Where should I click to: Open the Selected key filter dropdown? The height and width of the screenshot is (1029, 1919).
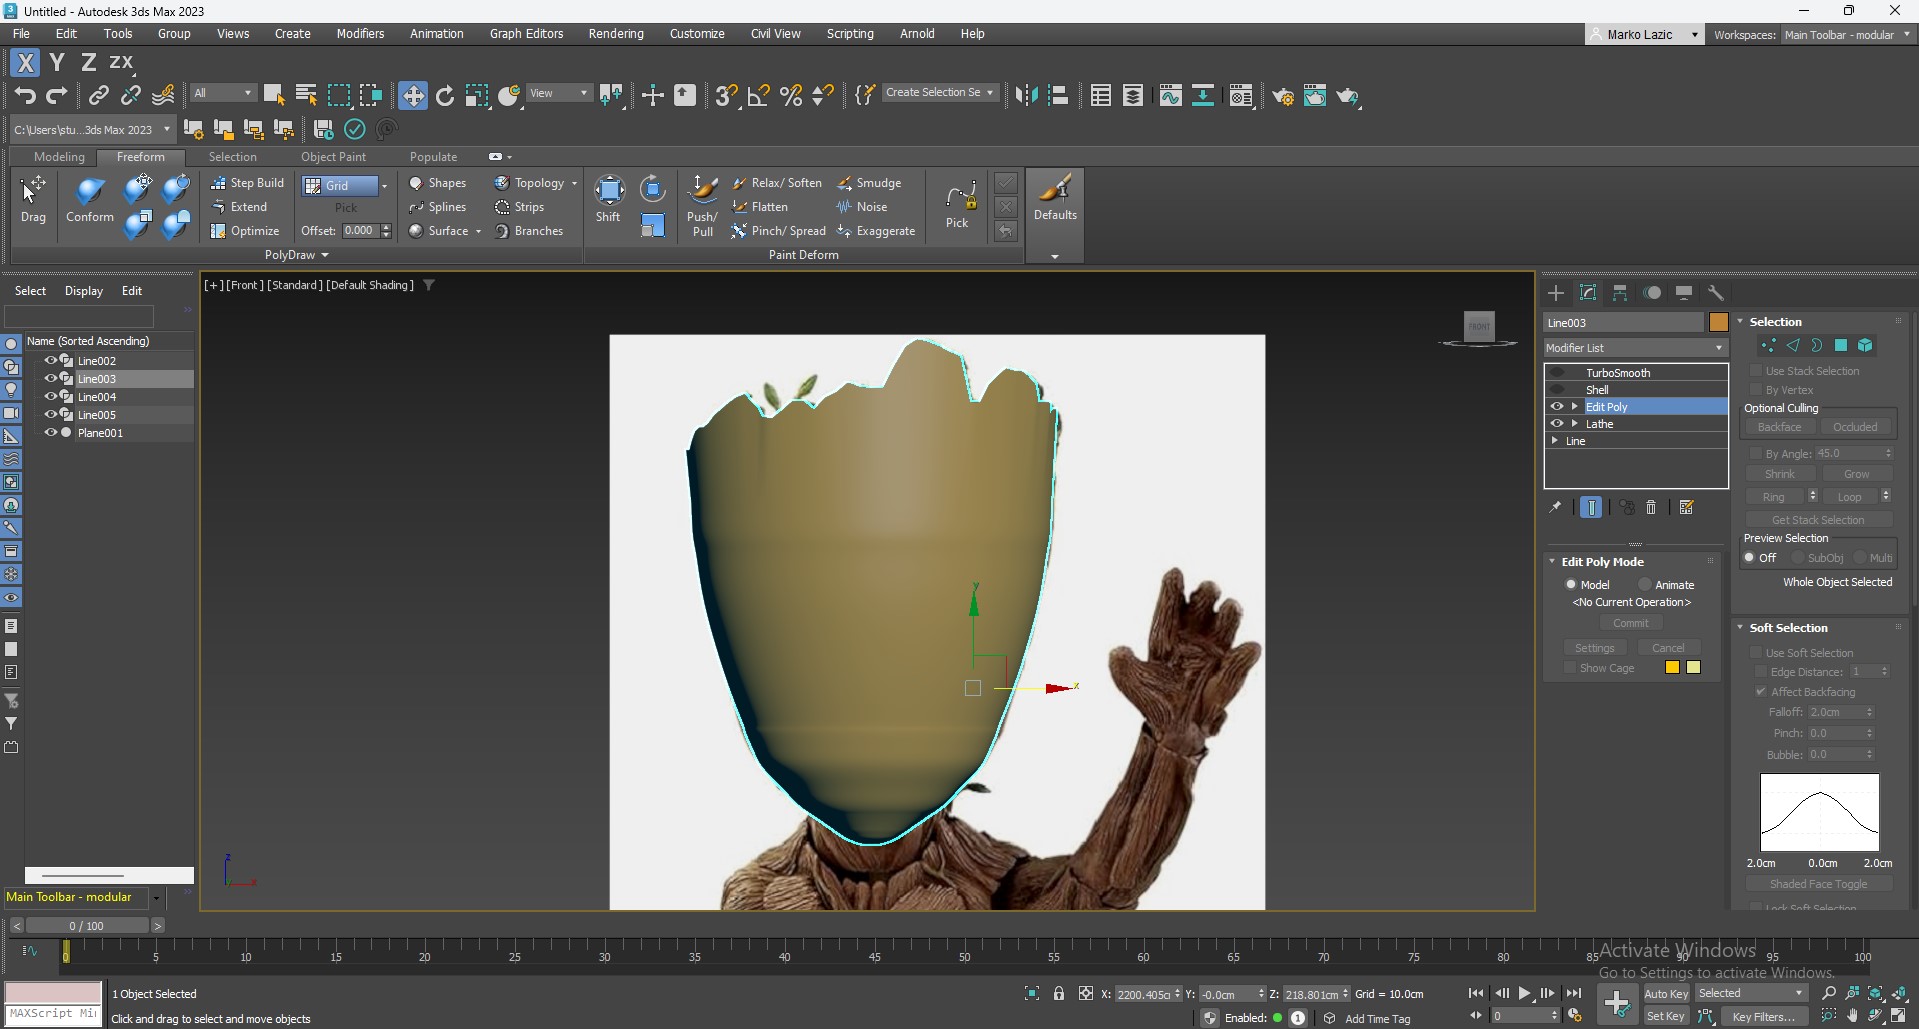click(x=1751, y=993)
